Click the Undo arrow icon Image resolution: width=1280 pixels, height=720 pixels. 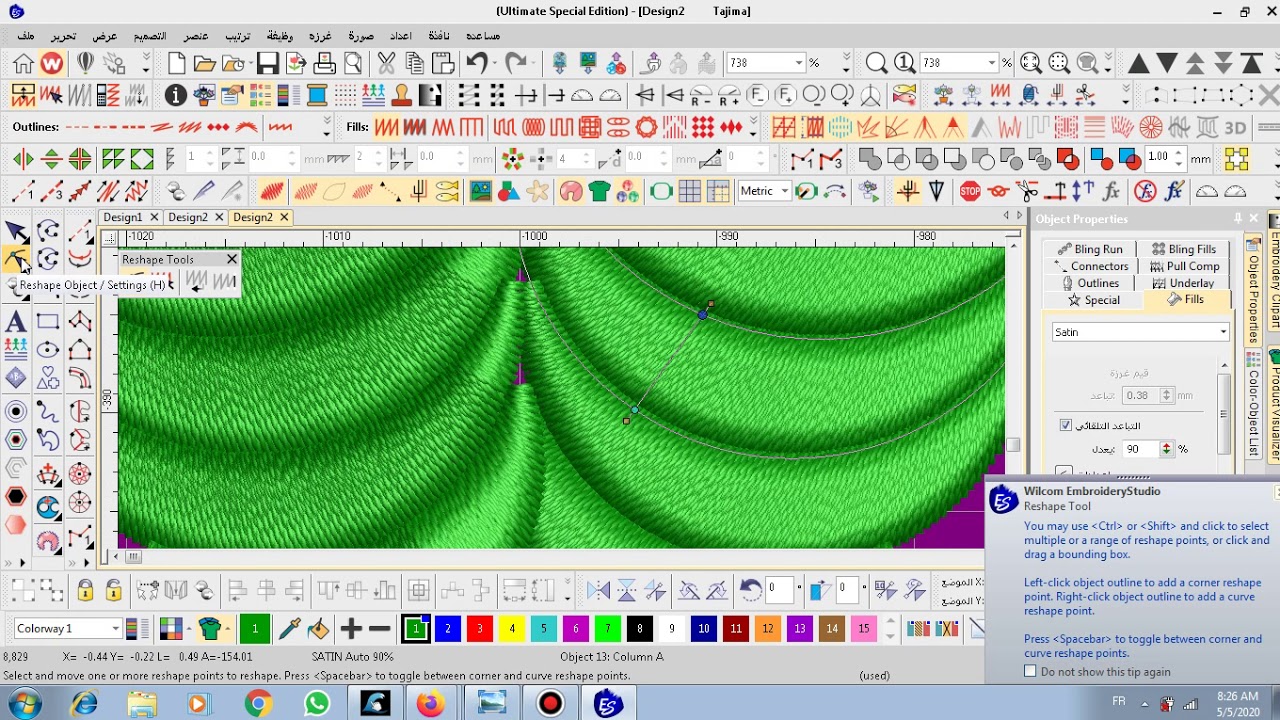[476, 63]
